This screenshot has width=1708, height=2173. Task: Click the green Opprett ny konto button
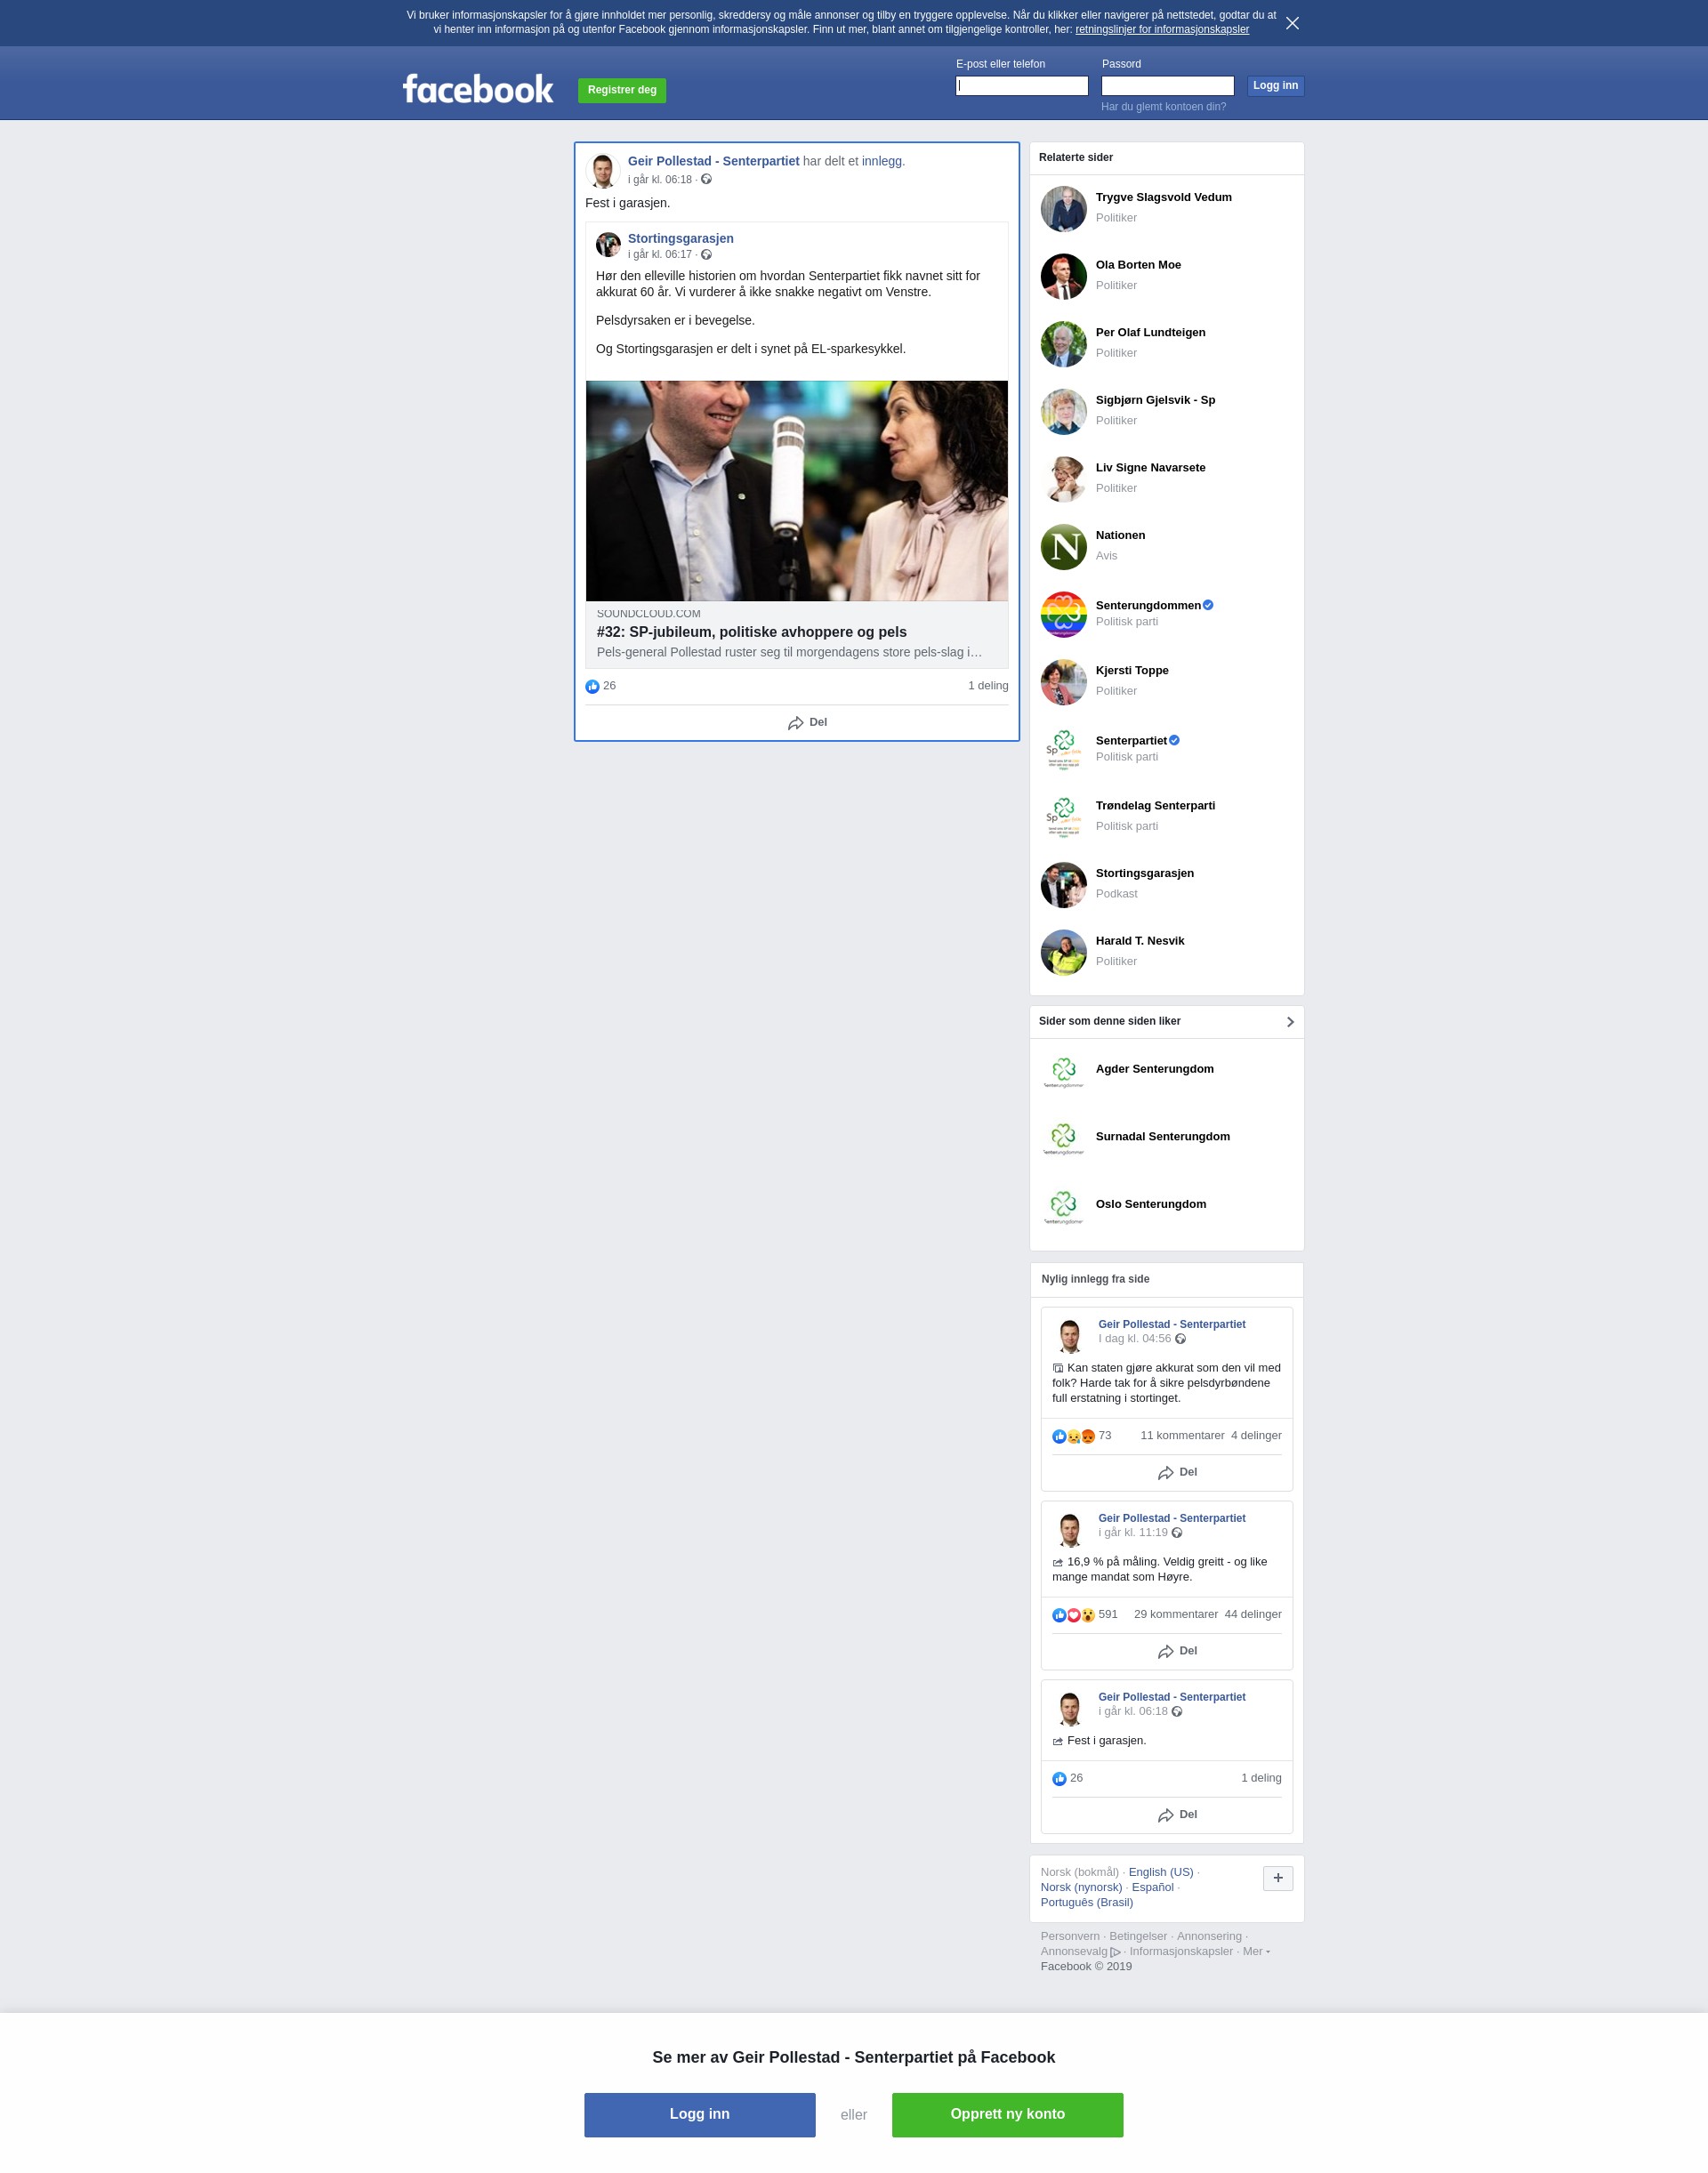pos(1008,2115)
